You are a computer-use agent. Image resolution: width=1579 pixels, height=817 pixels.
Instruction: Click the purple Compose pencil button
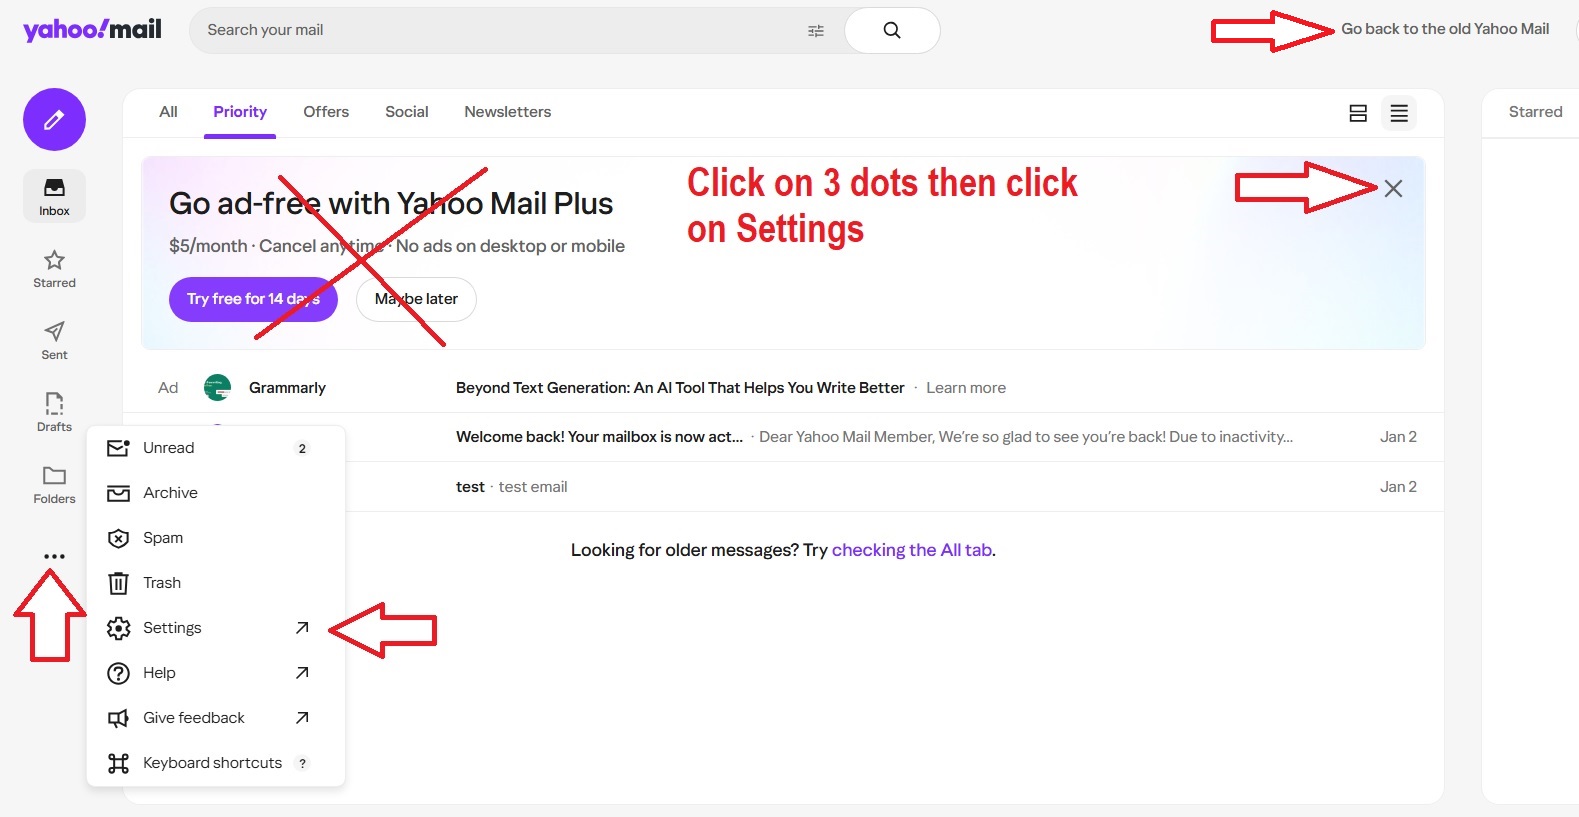tap(54, 120)
